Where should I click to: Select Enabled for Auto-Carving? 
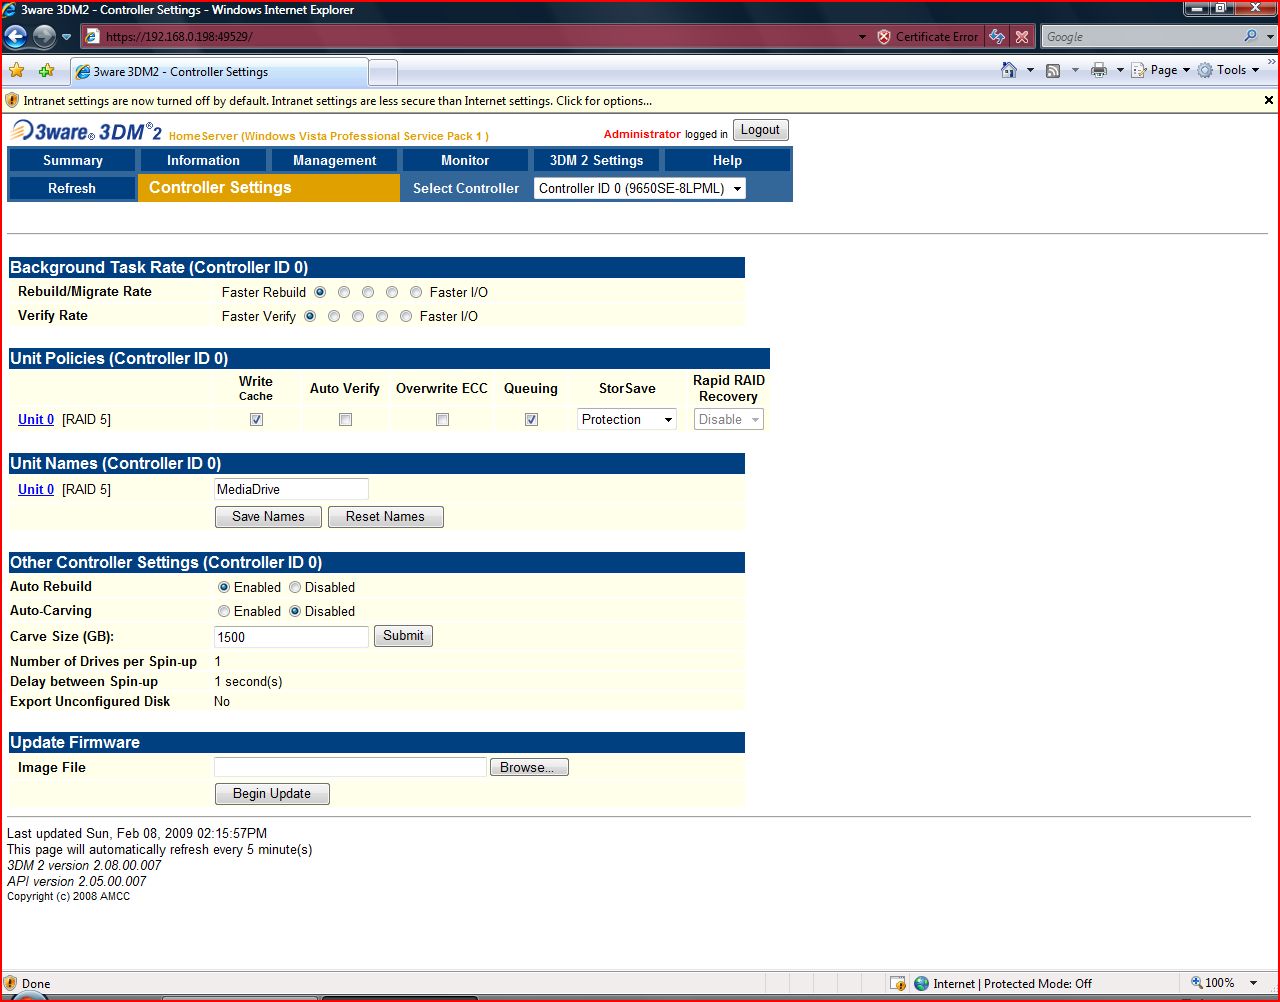click(x=224, y=611)
